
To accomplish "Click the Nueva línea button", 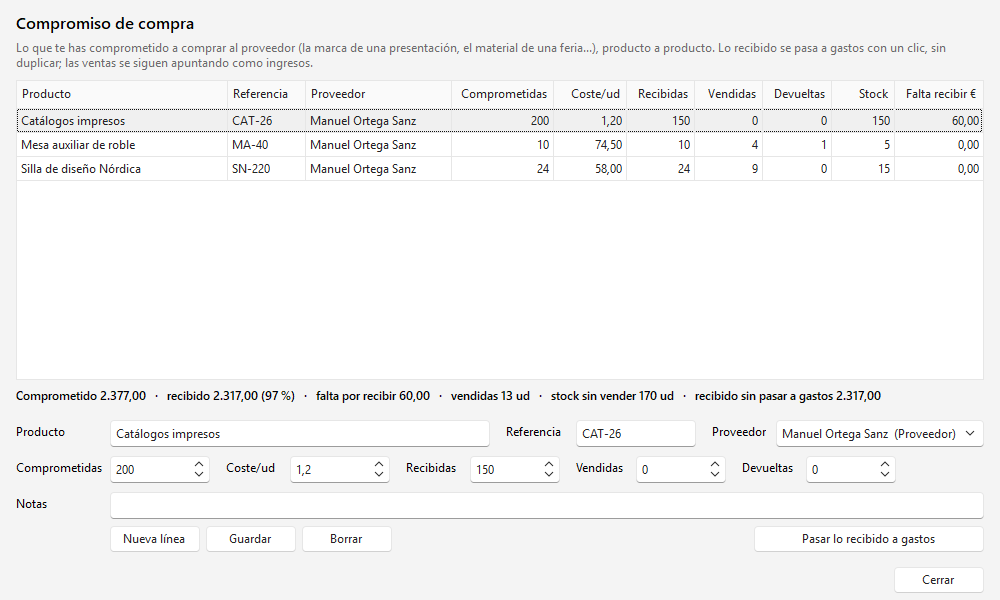I will click(154, 539).
